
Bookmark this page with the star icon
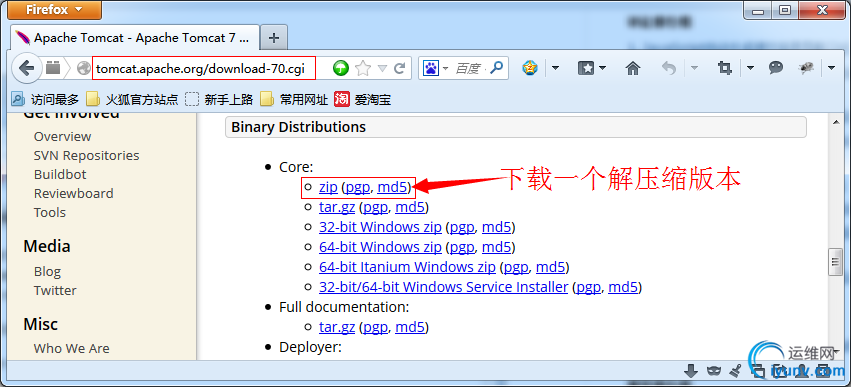click(x=363, y=68)
